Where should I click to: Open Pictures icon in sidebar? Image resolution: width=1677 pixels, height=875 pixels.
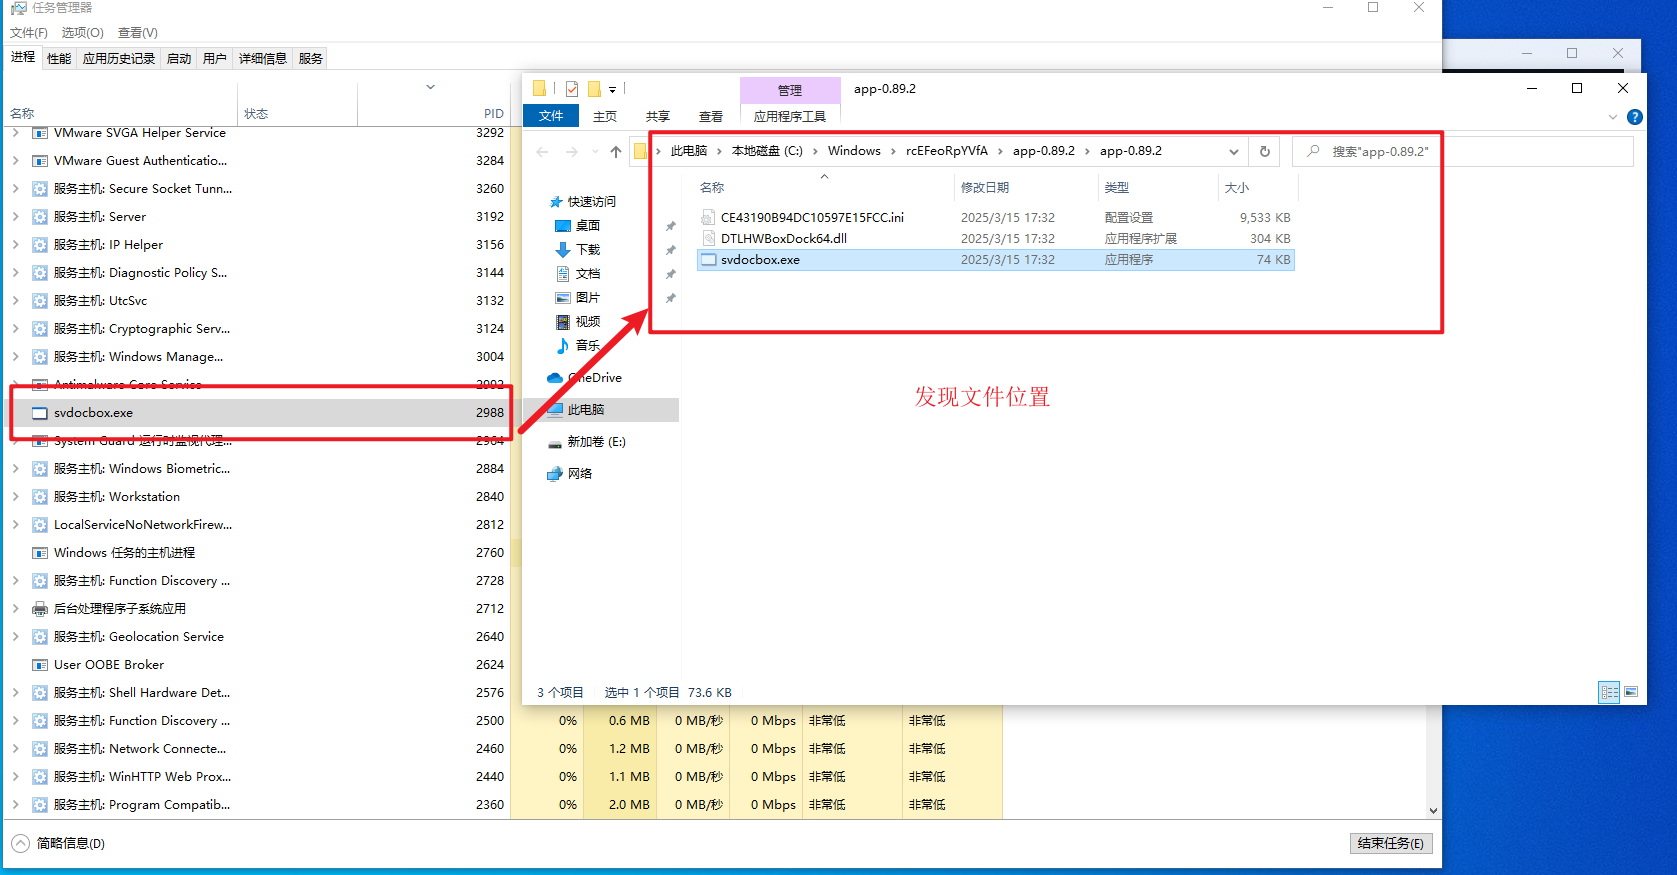pos(562,298)
